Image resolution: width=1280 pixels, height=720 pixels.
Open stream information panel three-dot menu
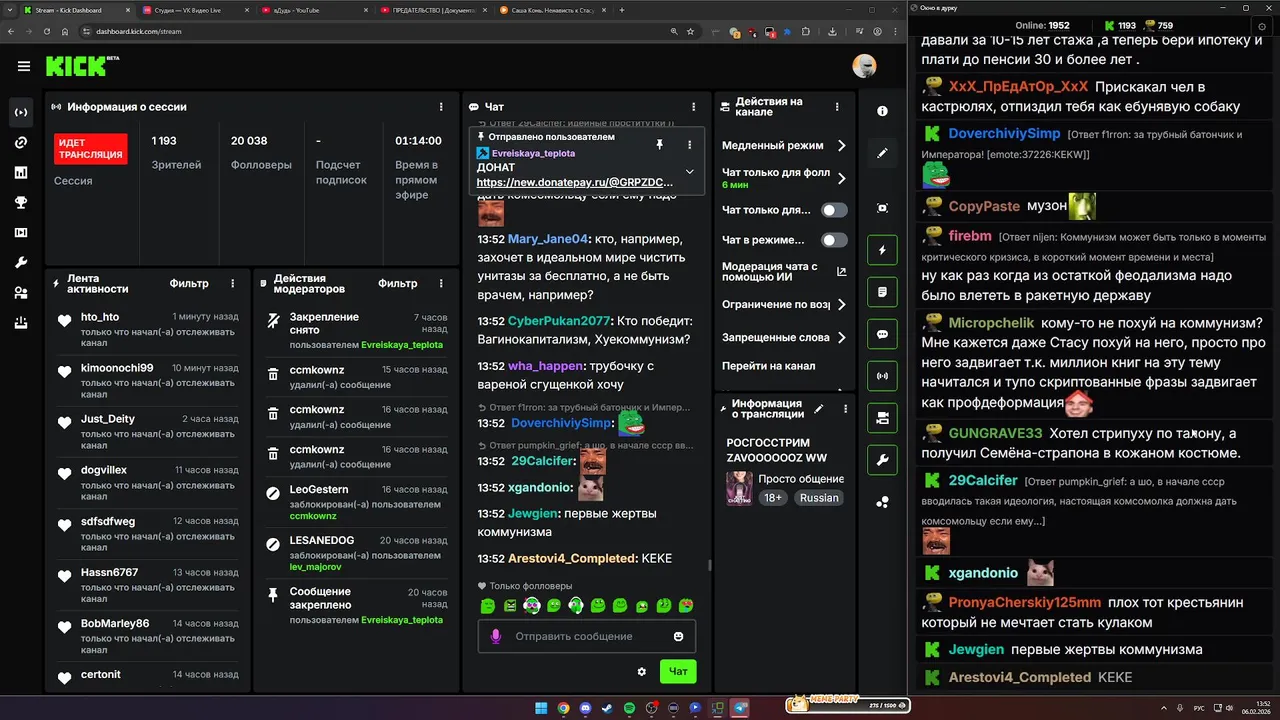tap(845, 409)
